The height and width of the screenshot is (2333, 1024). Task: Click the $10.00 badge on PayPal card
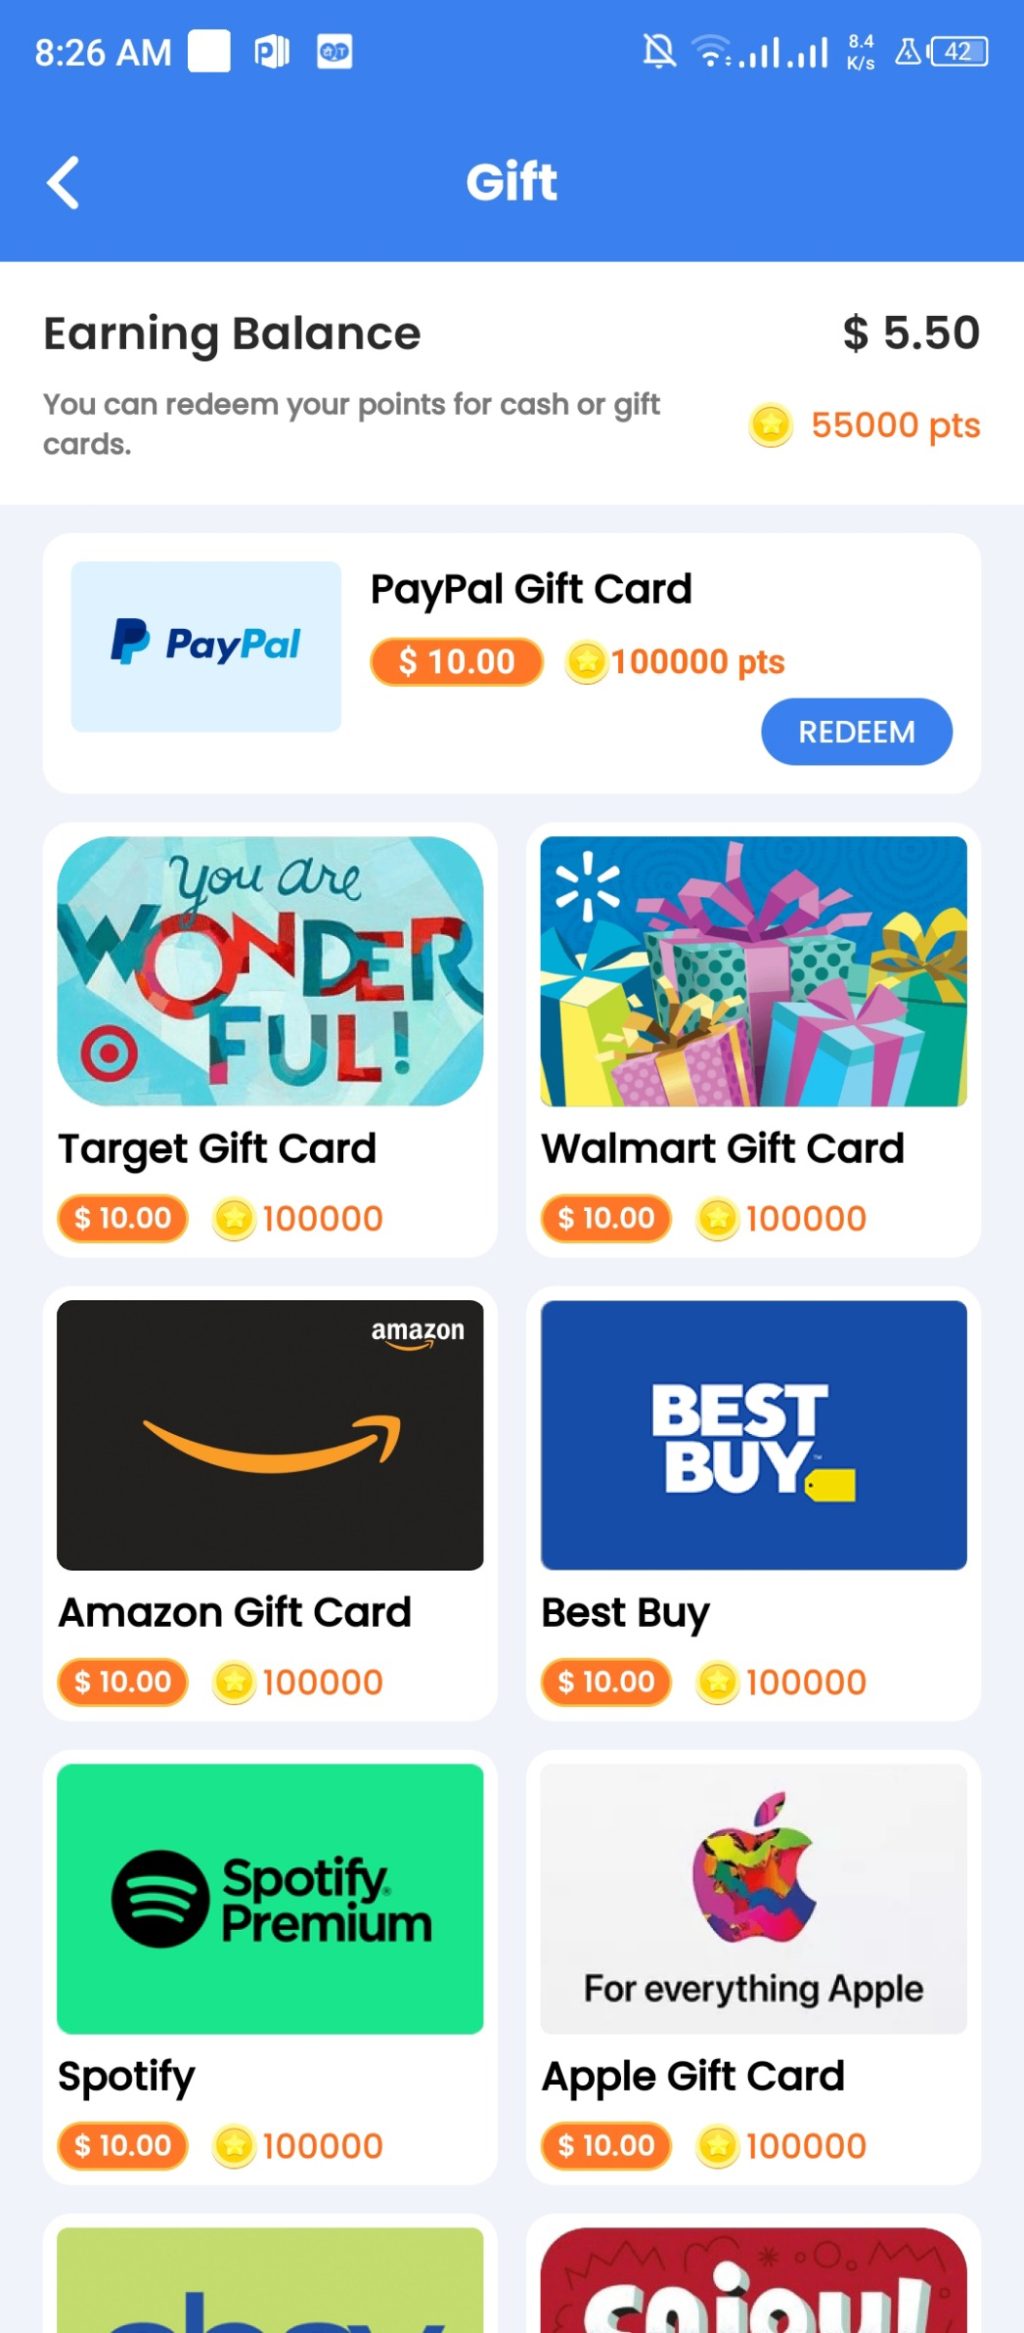click(457, 662)
